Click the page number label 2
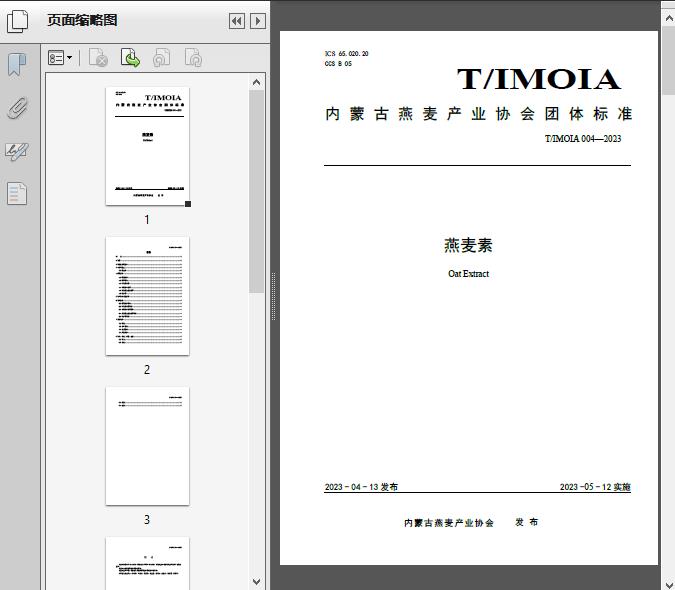 coord(147,370)
